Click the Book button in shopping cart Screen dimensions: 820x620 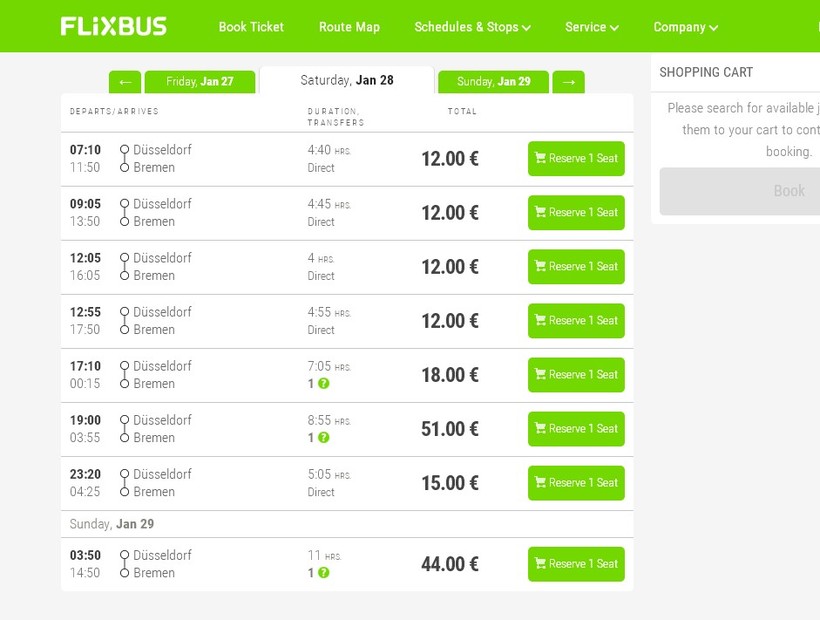click(787, 191)
